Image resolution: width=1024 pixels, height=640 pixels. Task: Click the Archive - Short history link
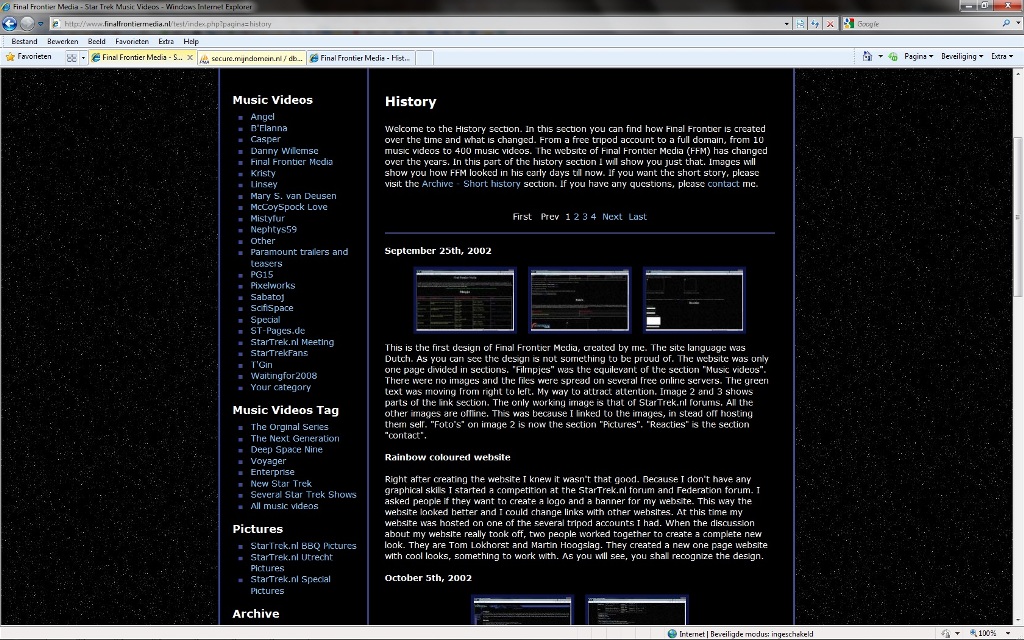point(471,184)
